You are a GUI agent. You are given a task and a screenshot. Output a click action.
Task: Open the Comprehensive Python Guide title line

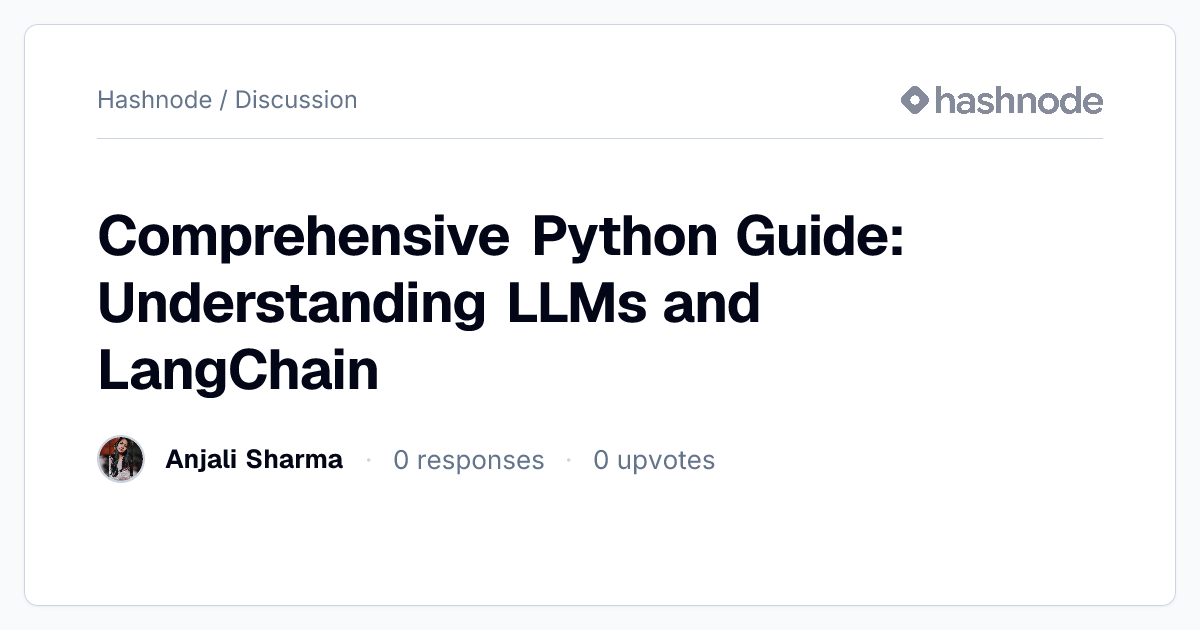(x=501, y=238)
